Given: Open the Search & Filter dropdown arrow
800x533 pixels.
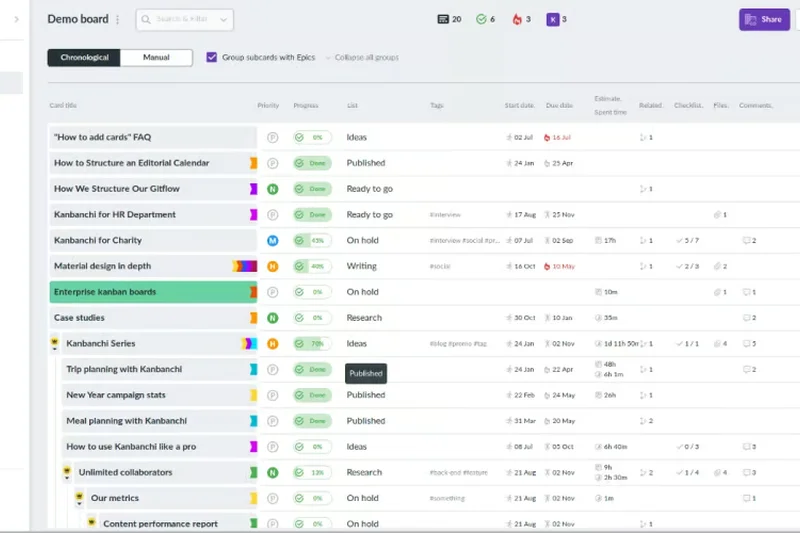Looking at the screenshot, I should 224,19.
